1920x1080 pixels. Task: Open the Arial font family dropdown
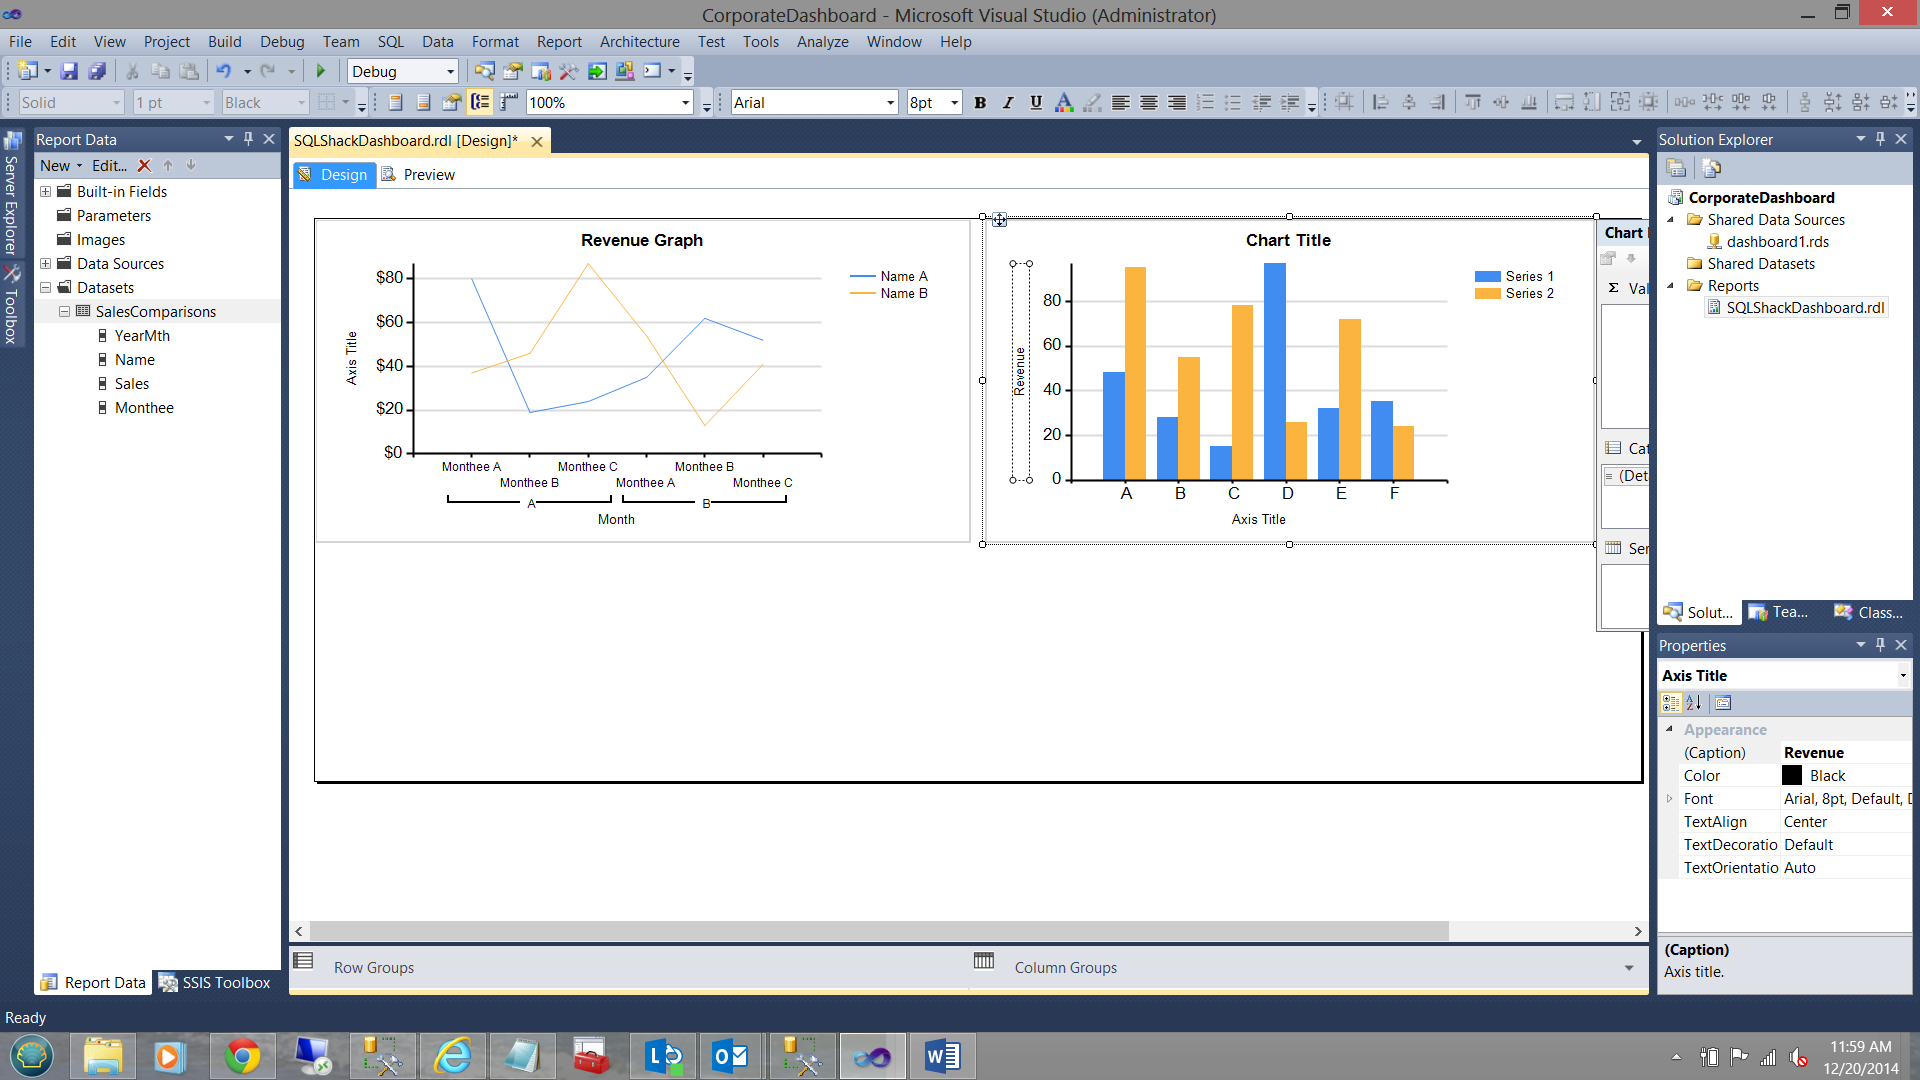[889, 102]
